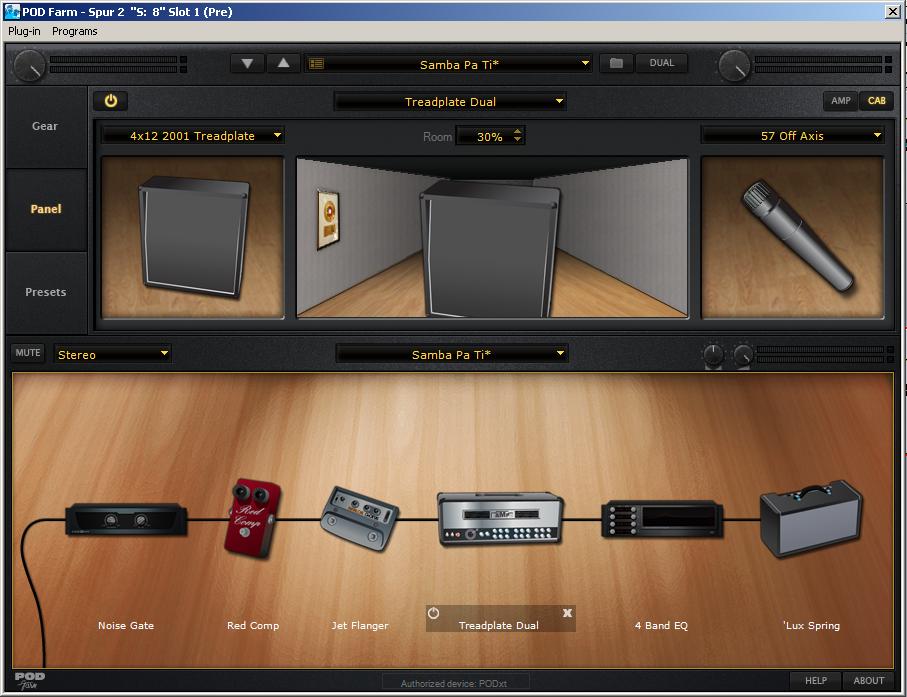The image size is (907, 697).
Task: Decrease the Room percentage with down arrow
Action: pyautogui.click(x=518, y=140)
